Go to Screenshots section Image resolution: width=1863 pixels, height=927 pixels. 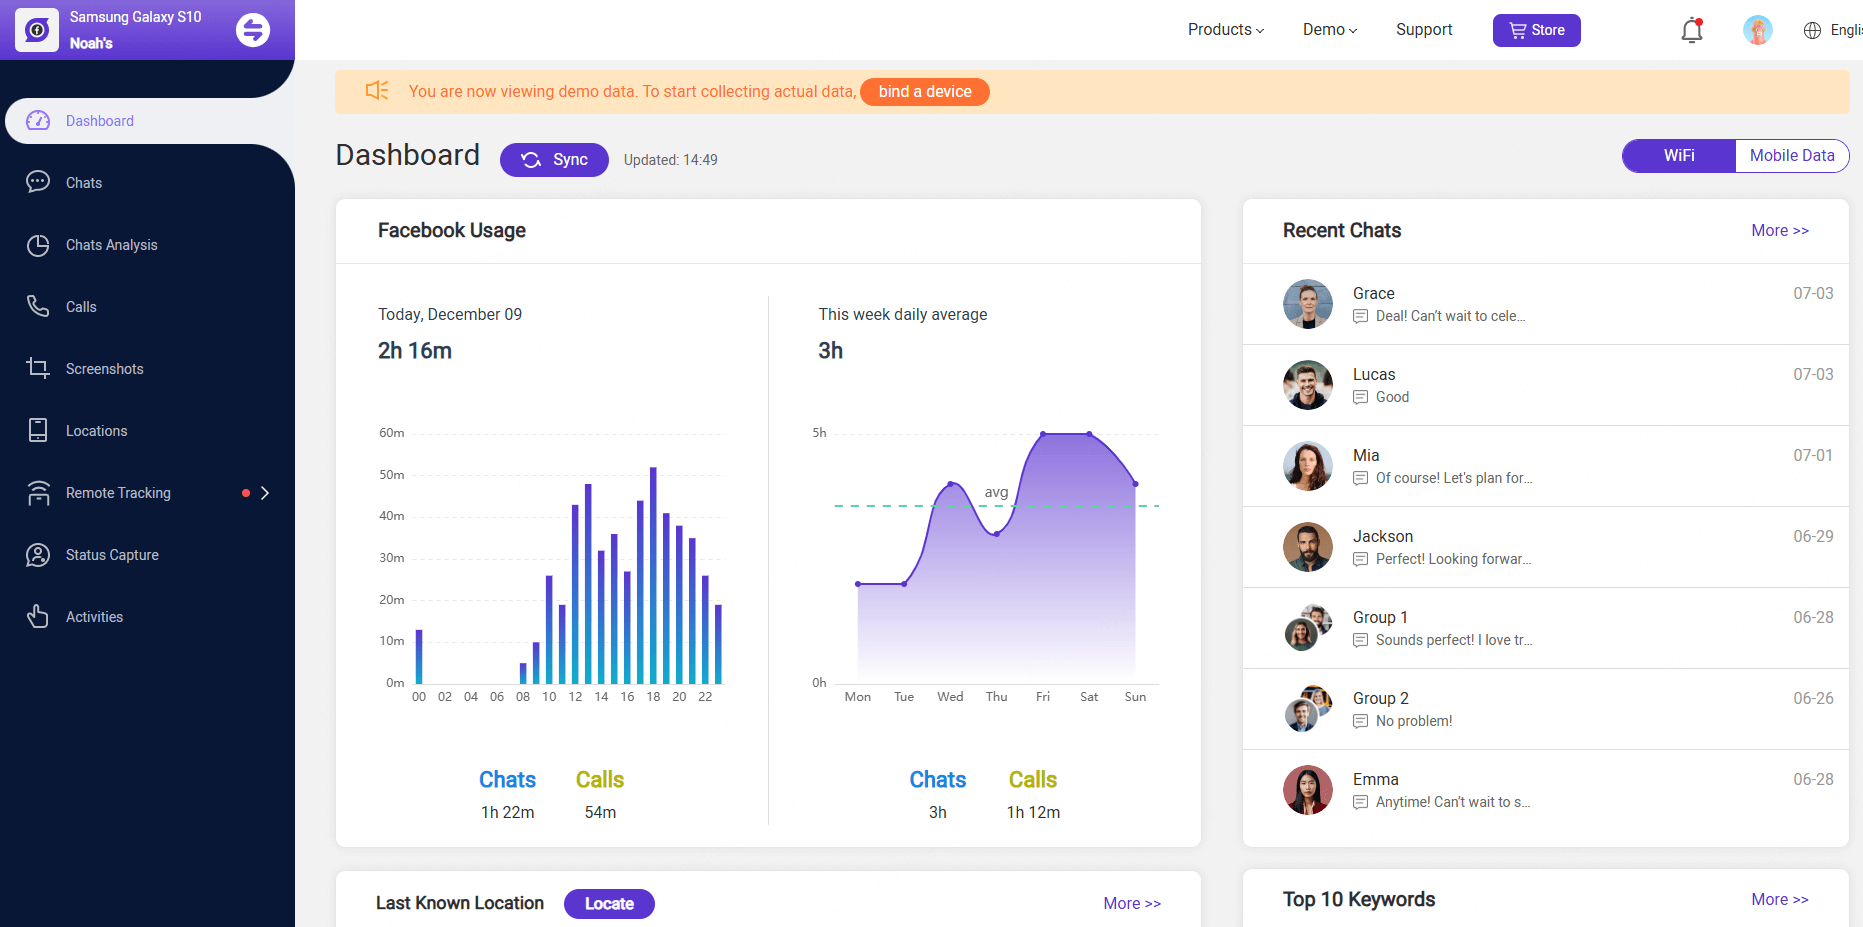click(104, 369)
